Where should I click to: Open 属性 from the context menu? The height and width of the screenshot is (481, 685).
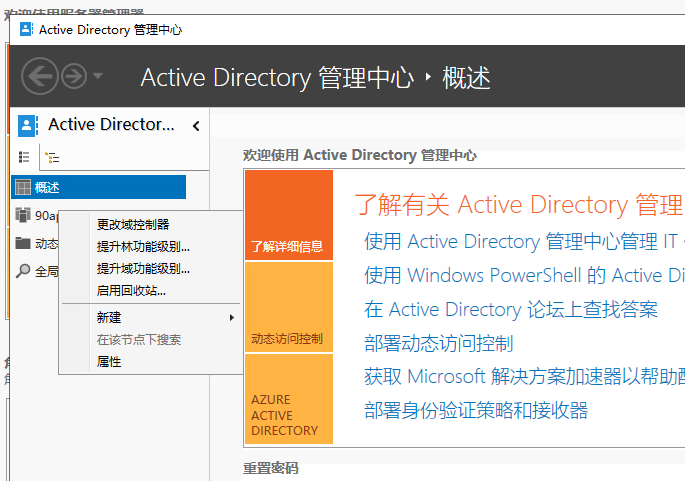click(x=109, y=362)
